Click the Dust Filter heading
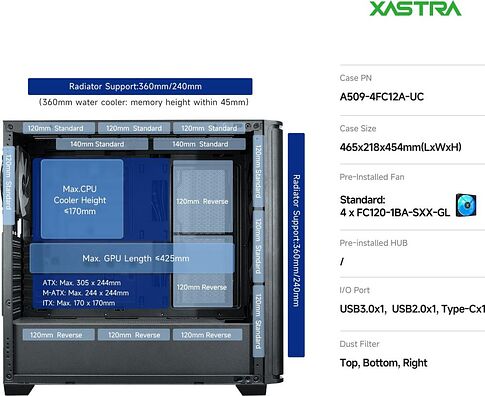This screenshot has height=396, width=485. 359,344
